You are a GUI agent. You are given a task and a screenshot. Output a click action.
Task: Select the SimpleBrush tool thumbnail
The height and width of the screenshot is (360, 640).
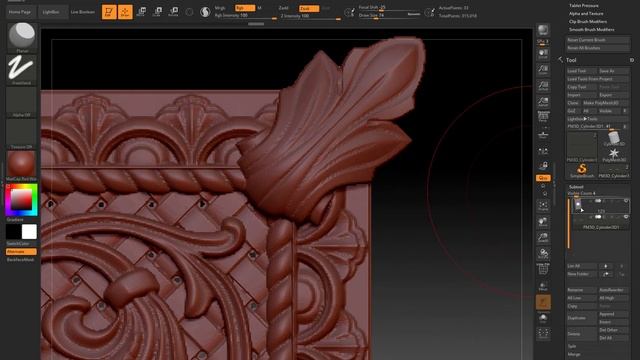tap(582, 169)
